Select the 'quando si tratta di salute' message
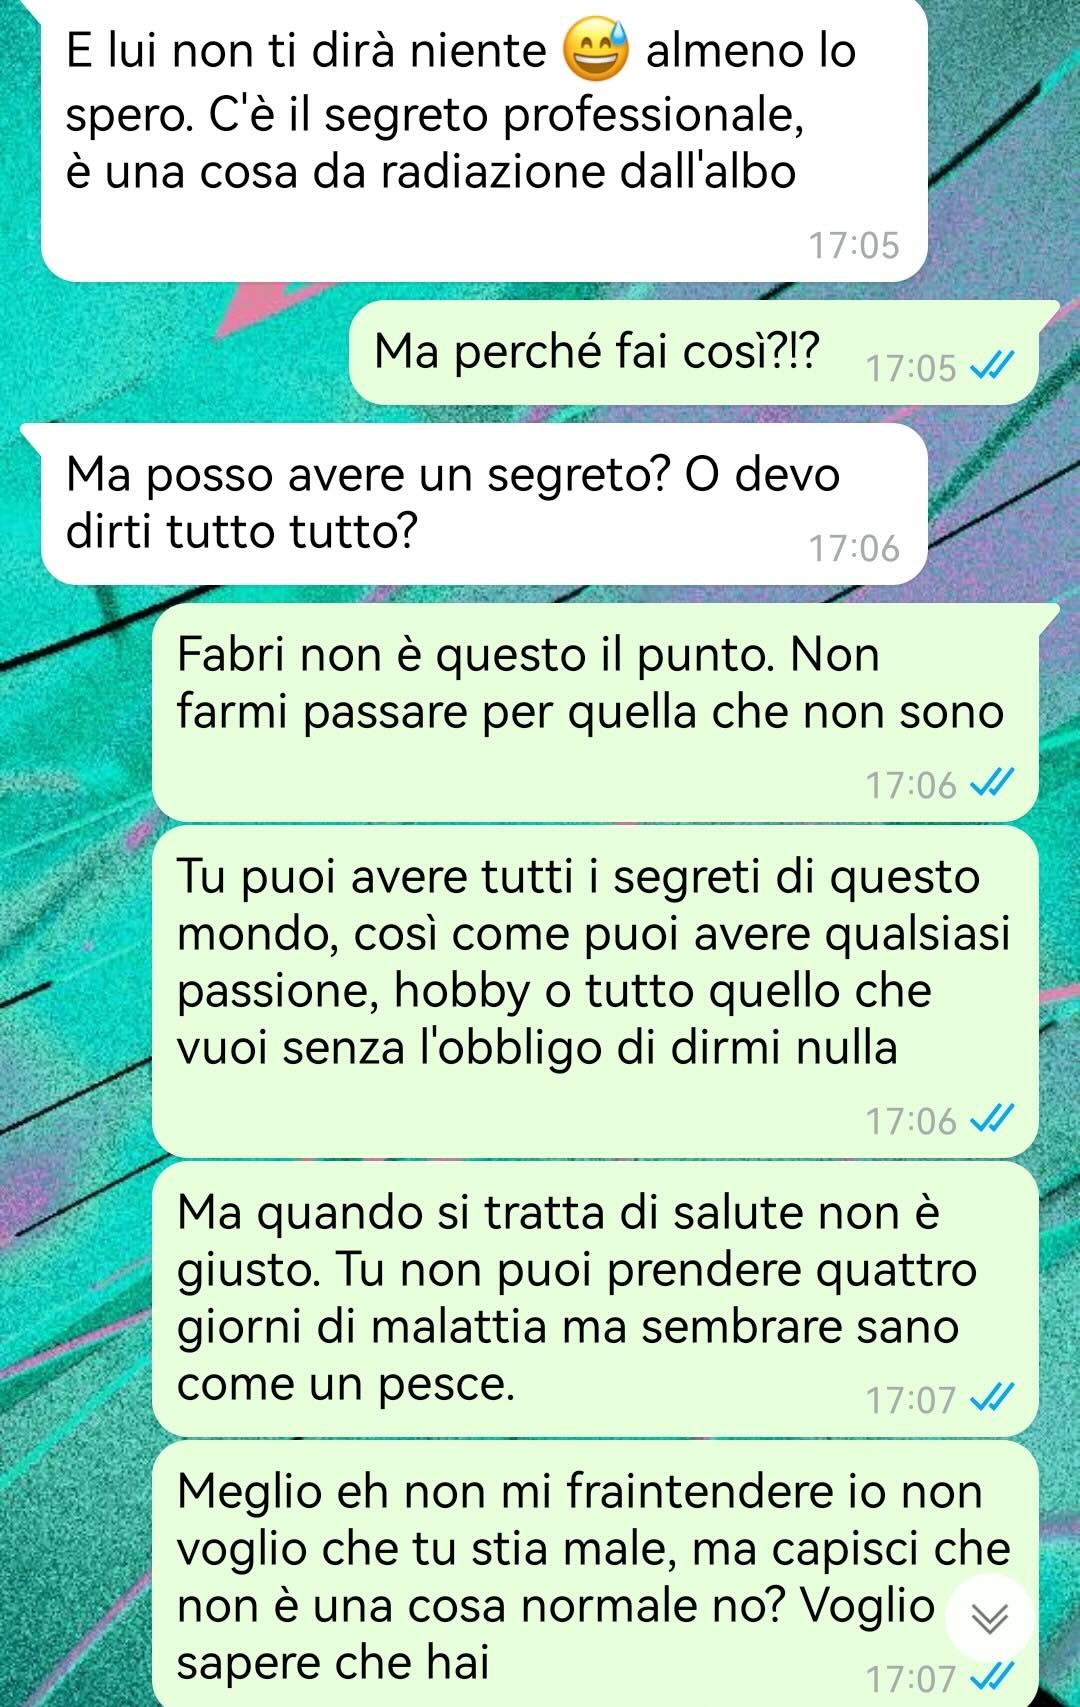 tap(595, 1299)
